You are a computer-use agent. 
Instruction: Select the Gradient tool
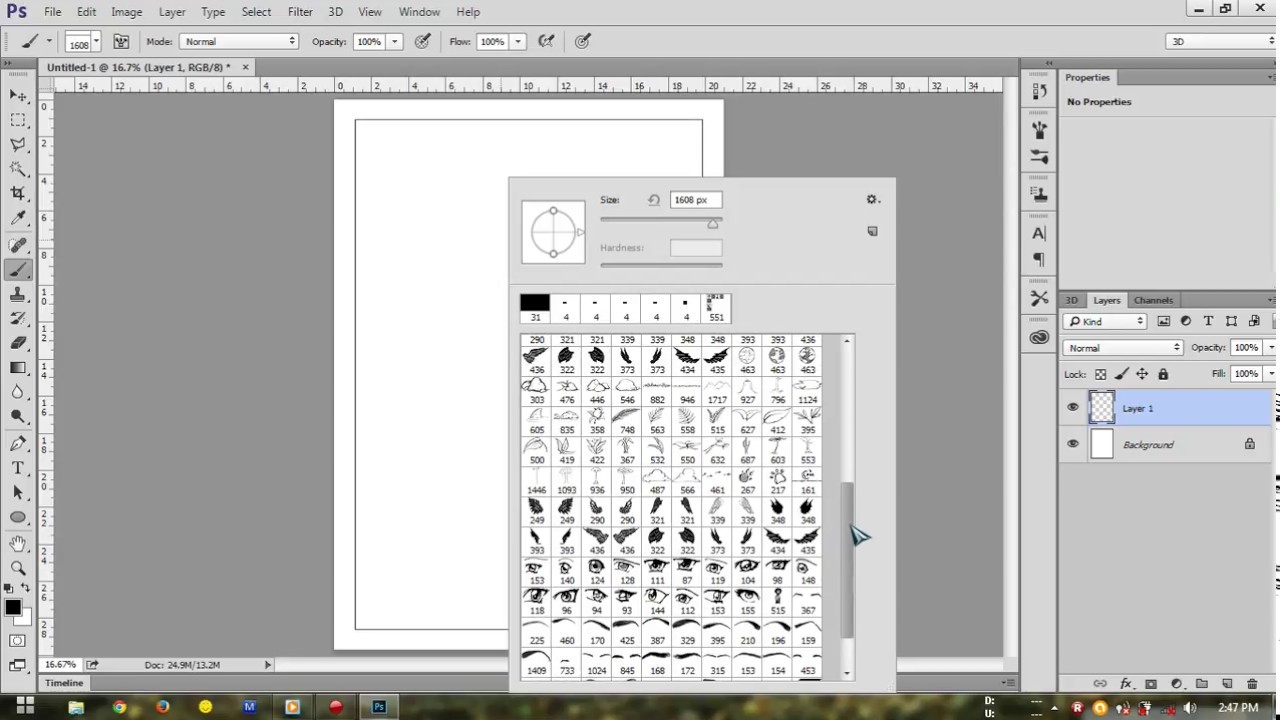point(18,367)
